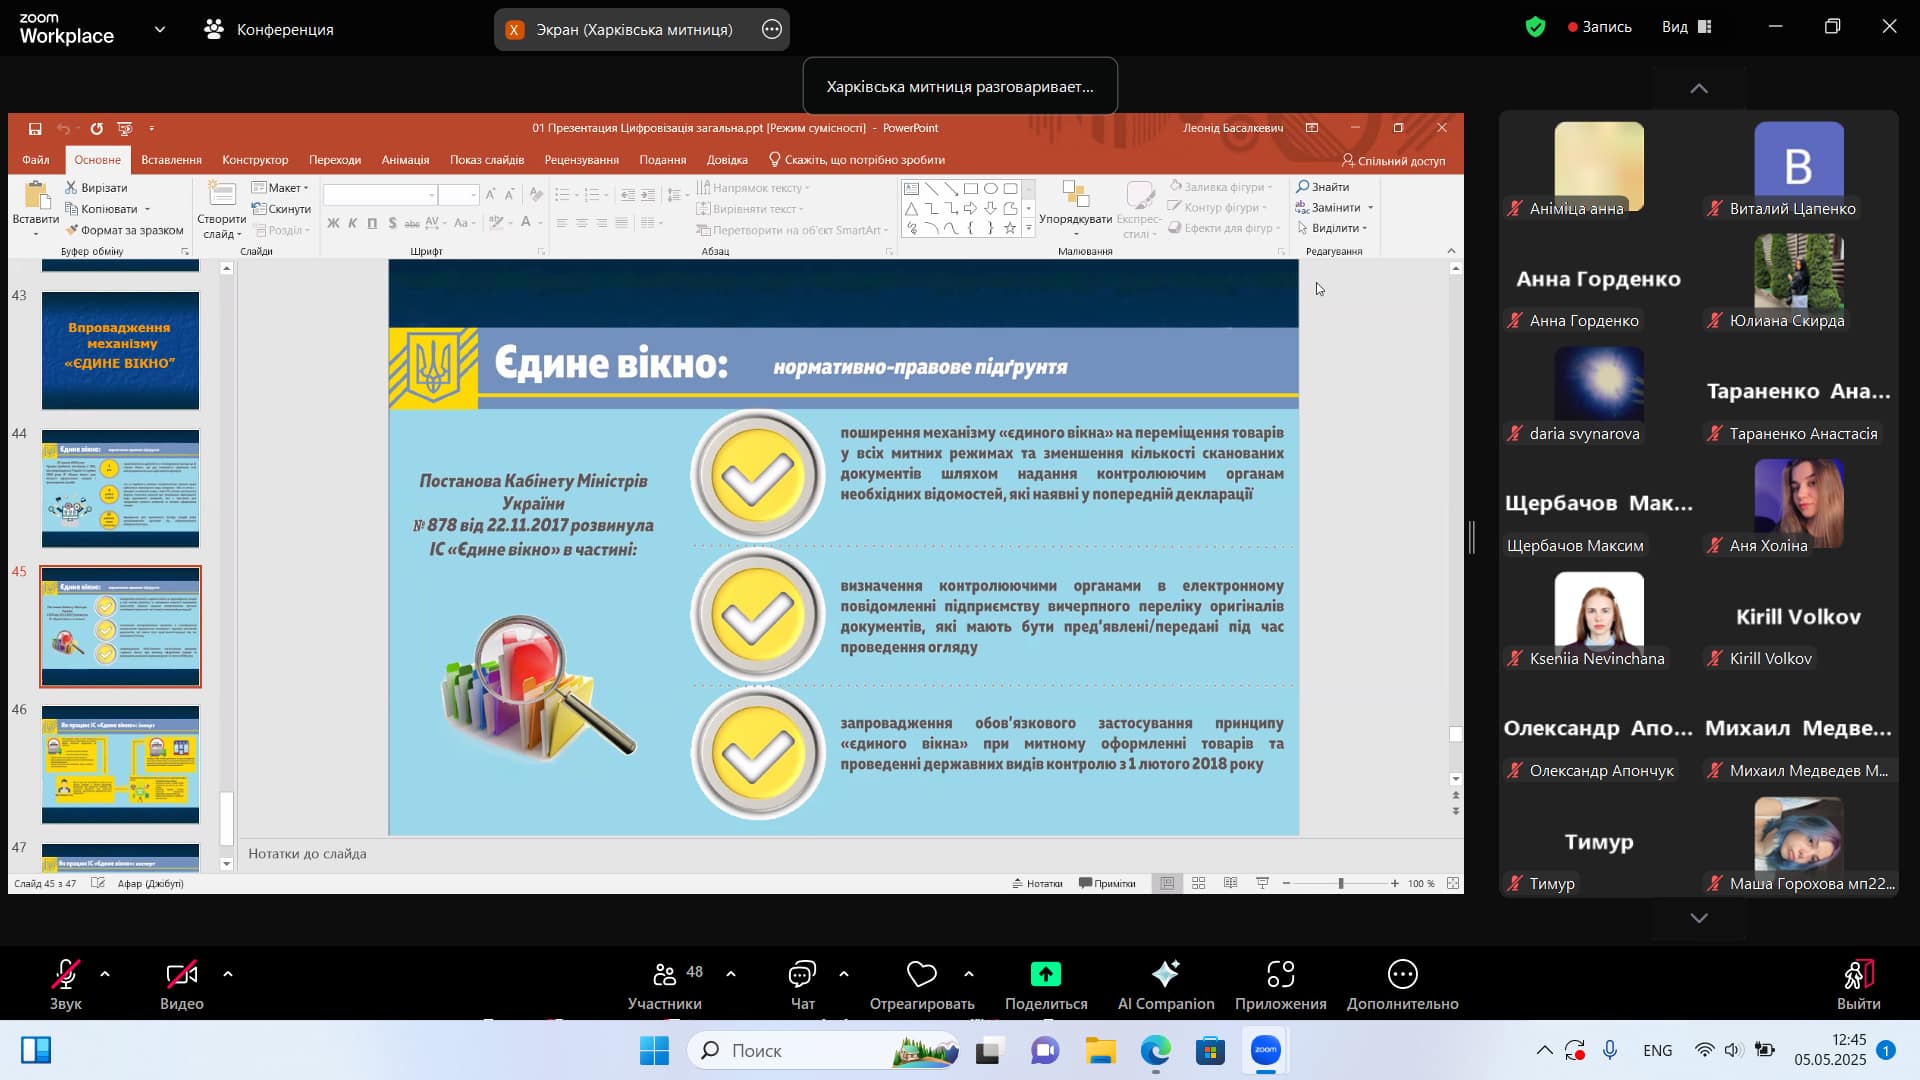Toggle Нотатки notes pane in status bar
Screen dimensions: 1920x1080
[x=1037, y=884]
